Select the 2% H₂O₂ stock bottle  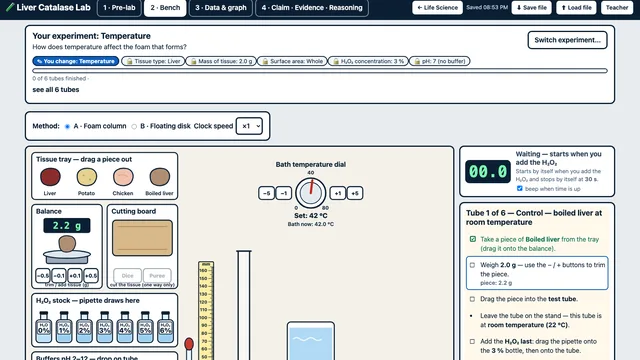point(84,327)
